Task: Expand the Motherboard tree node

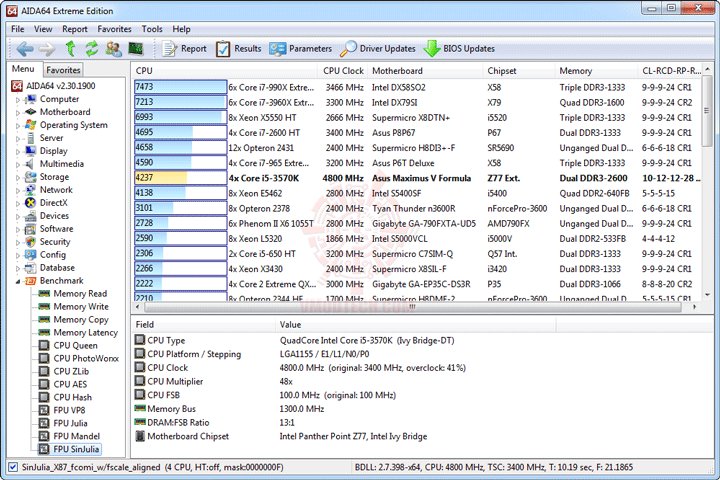Action: pos(18,113)
